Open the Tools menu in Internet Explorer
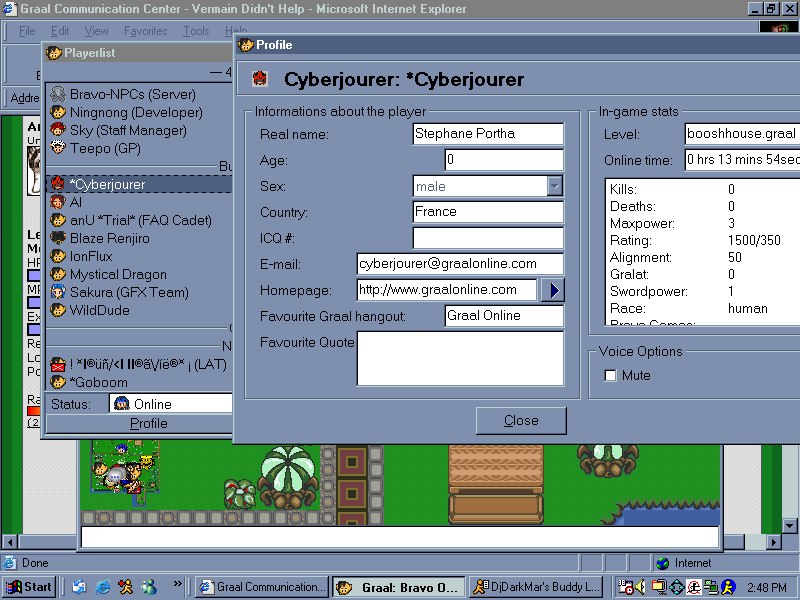This screenshot has height=600, width=800. point(196,31)
